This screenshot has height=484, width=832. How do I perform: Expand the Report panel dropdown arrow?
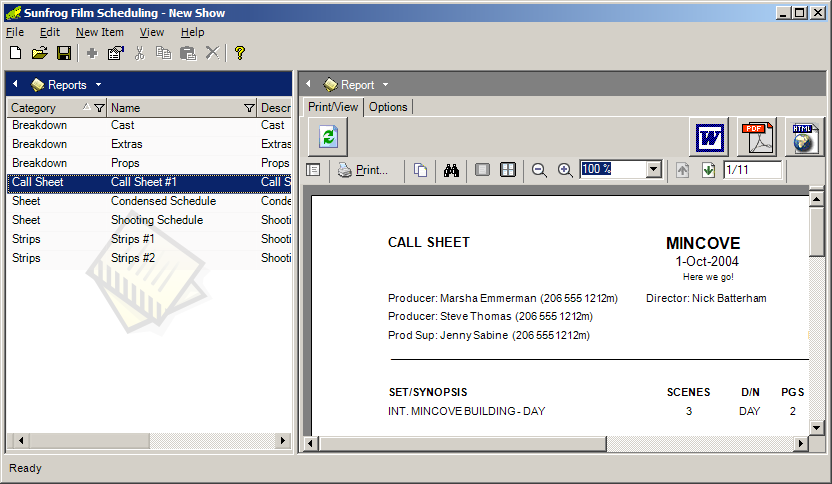386,85
